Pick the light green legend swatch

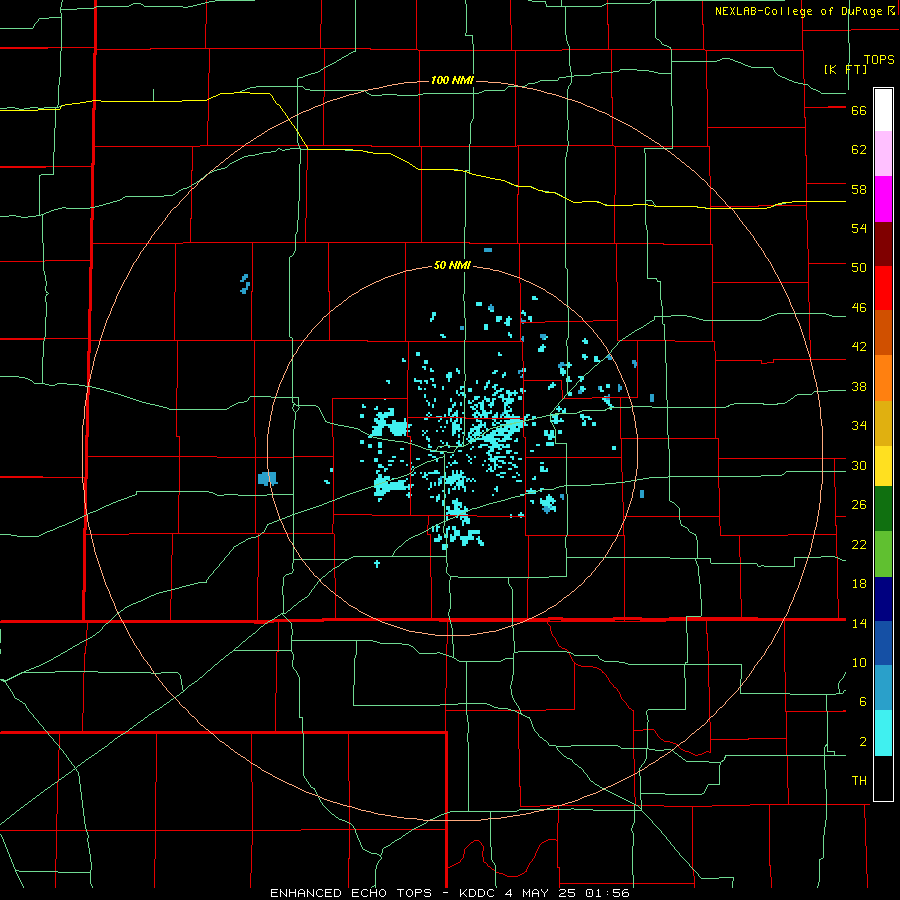(x=883, y=554)
